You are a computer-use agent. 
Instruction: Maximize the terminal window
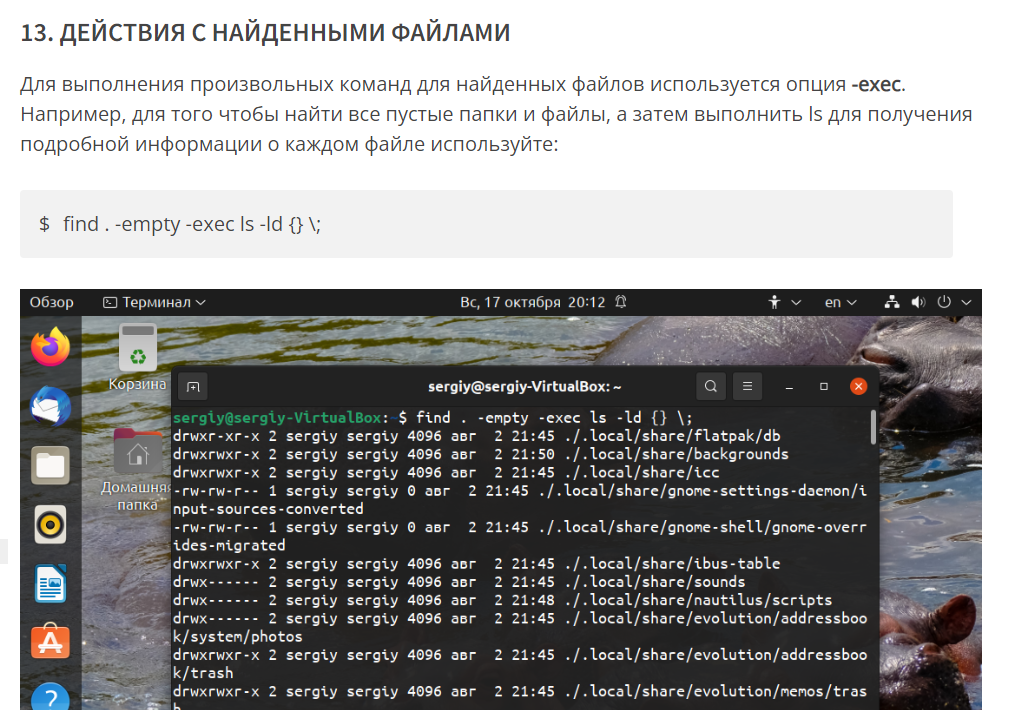point(824,387)
